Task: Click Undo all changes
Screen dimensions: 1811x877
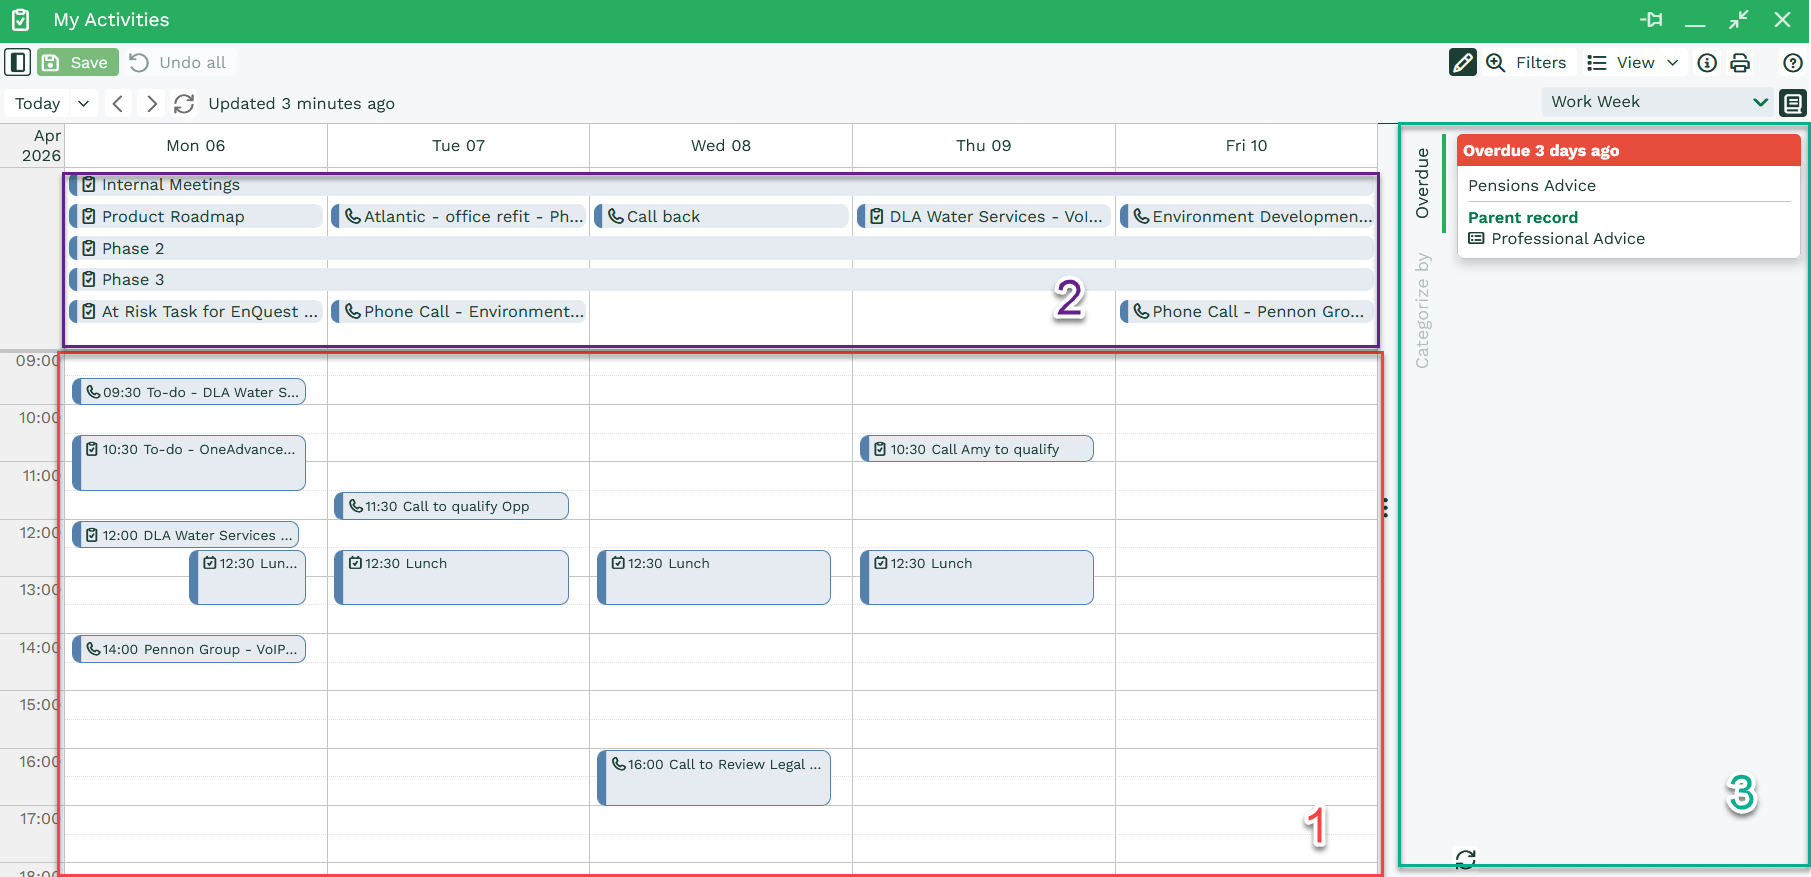Action: point(178,62)
